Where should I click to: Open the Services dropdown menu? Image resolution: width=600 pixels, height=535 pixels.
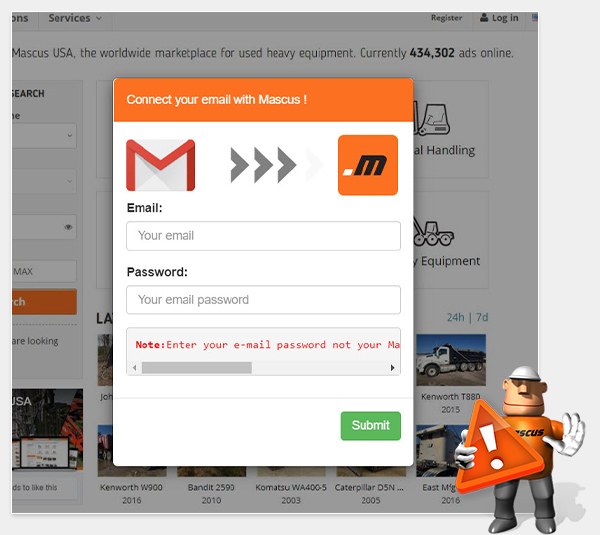[75, 18]
